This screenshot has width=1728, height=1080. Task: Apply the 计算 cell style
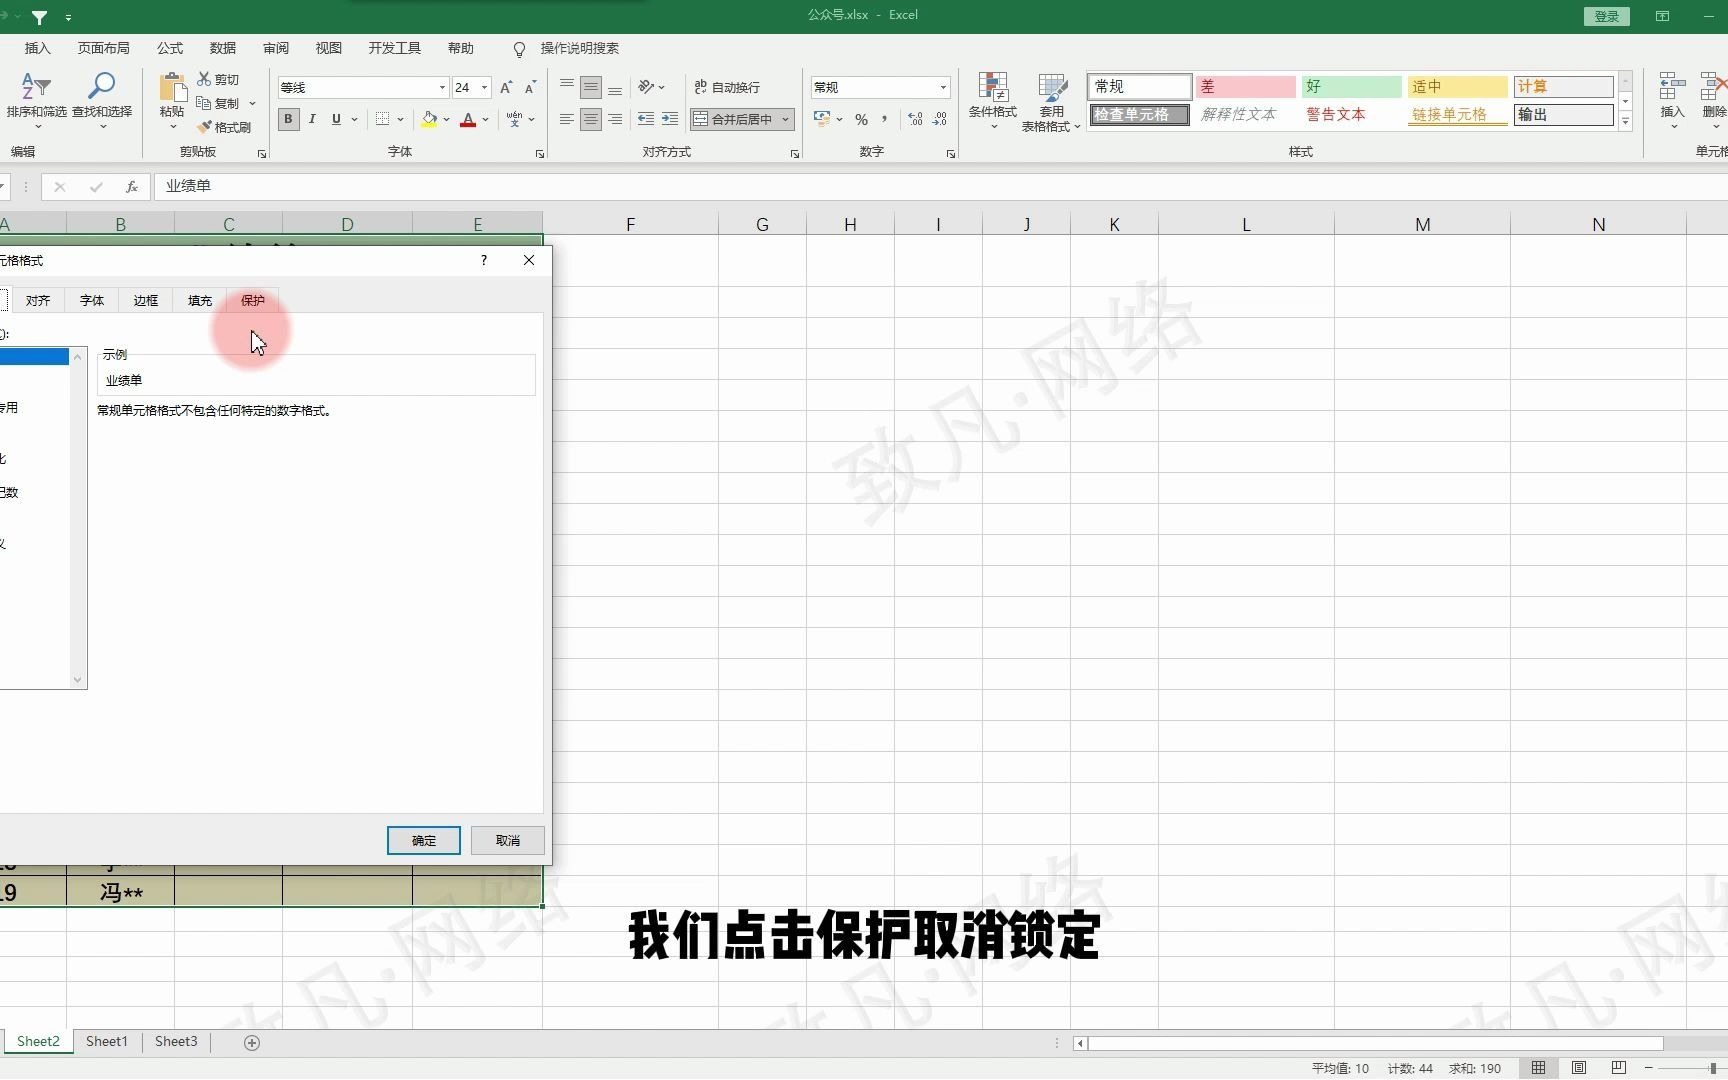(x=1563, y=87)
